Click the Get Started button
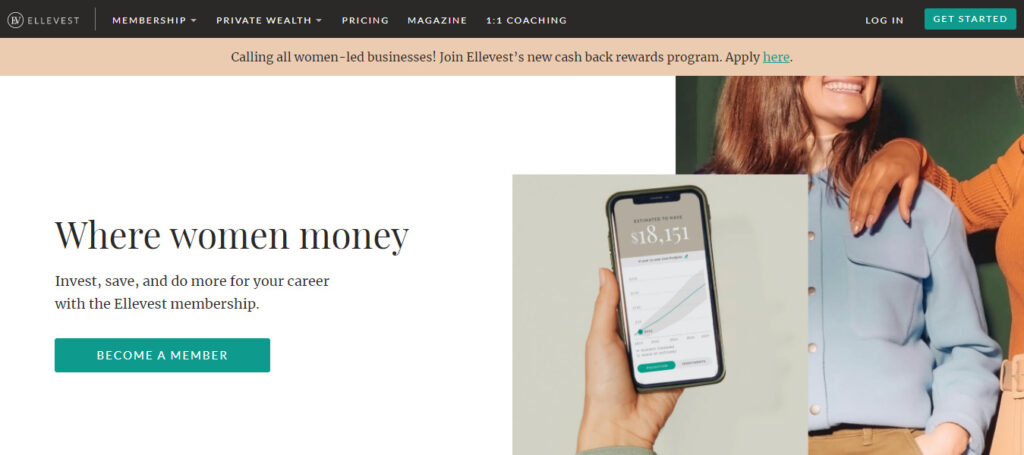Image resolution: width=1024 pixels, height=455 pixels. (x=970, y=19)
